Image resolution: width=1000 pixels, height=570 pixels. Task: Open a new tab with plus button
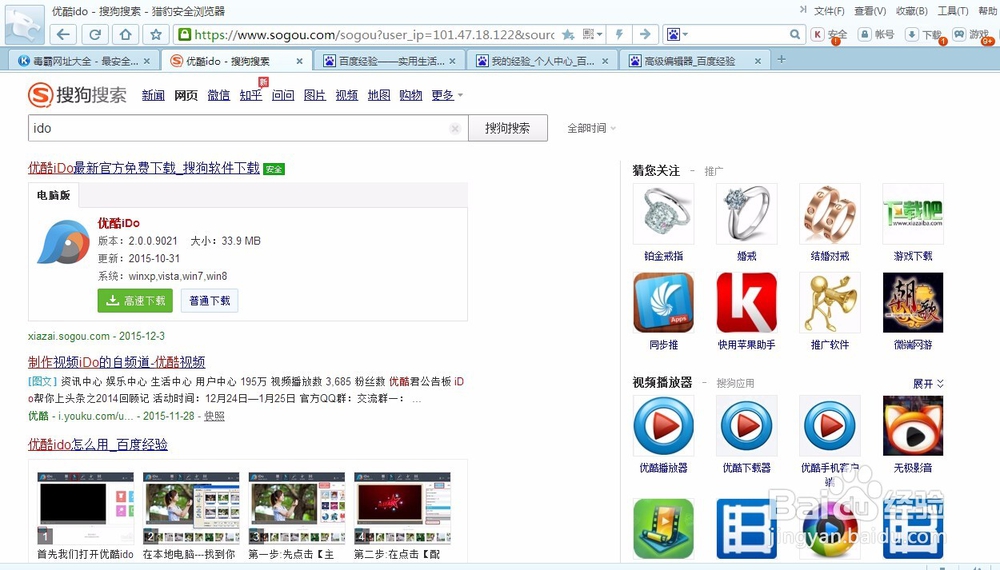coord(781,60)
